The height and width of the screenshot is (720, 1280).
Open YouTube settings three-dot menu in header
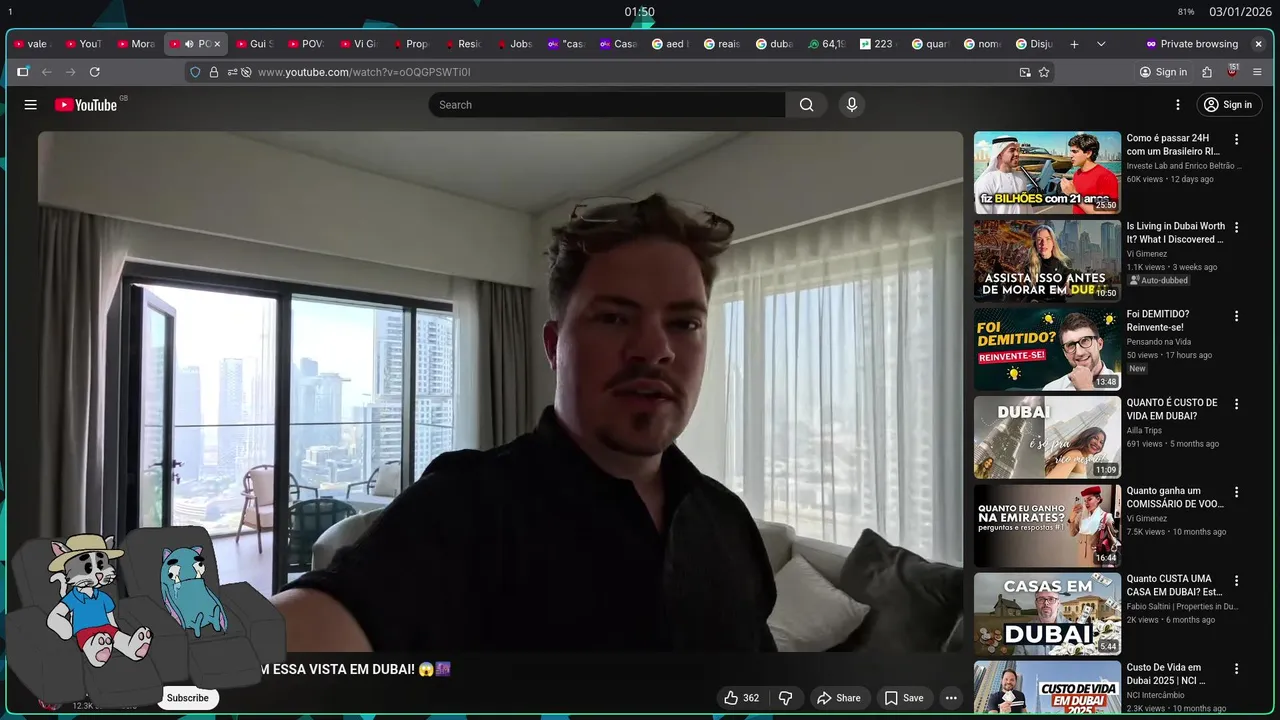coord(1178,105)
